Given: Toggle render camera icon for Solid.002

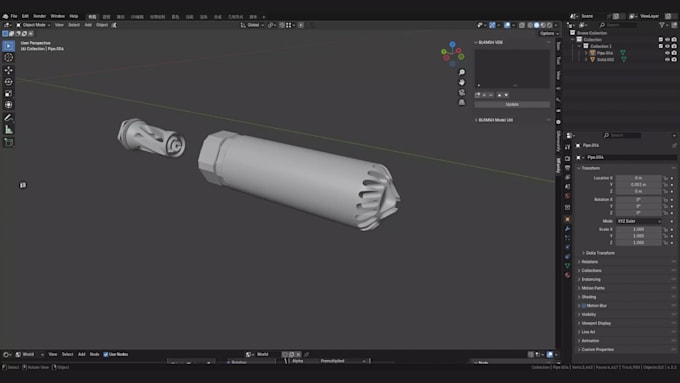Looking at the screenshot, I should (x=674, y=59).
